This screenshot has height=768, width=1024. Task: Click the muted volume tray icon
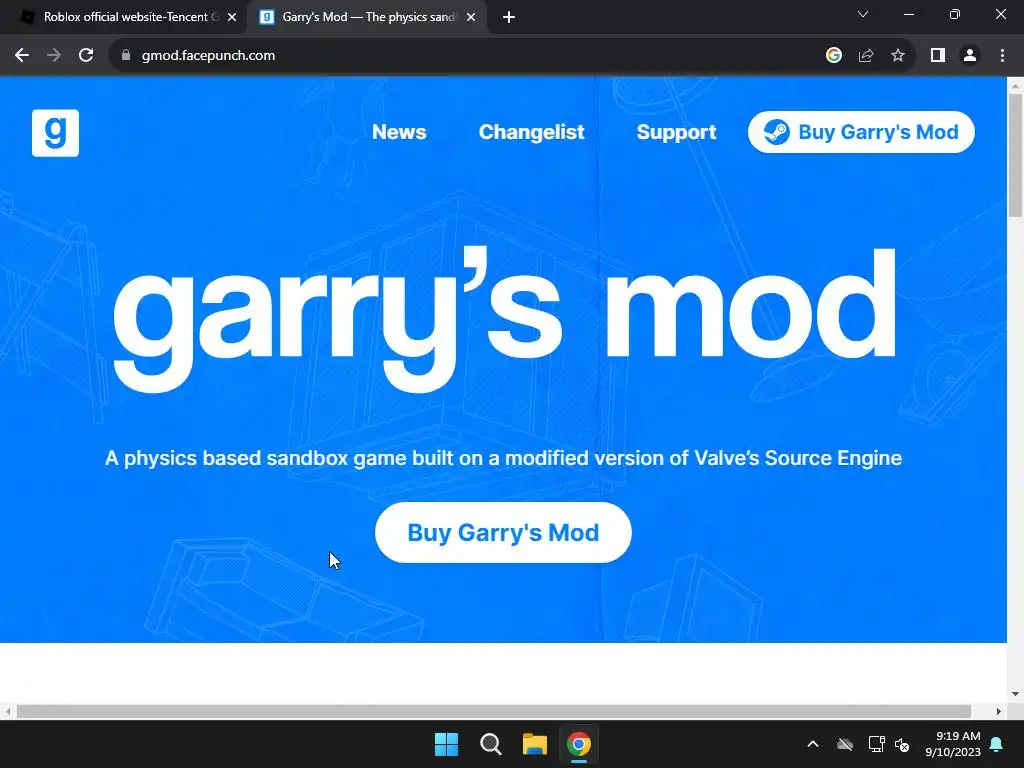point(902,744)
